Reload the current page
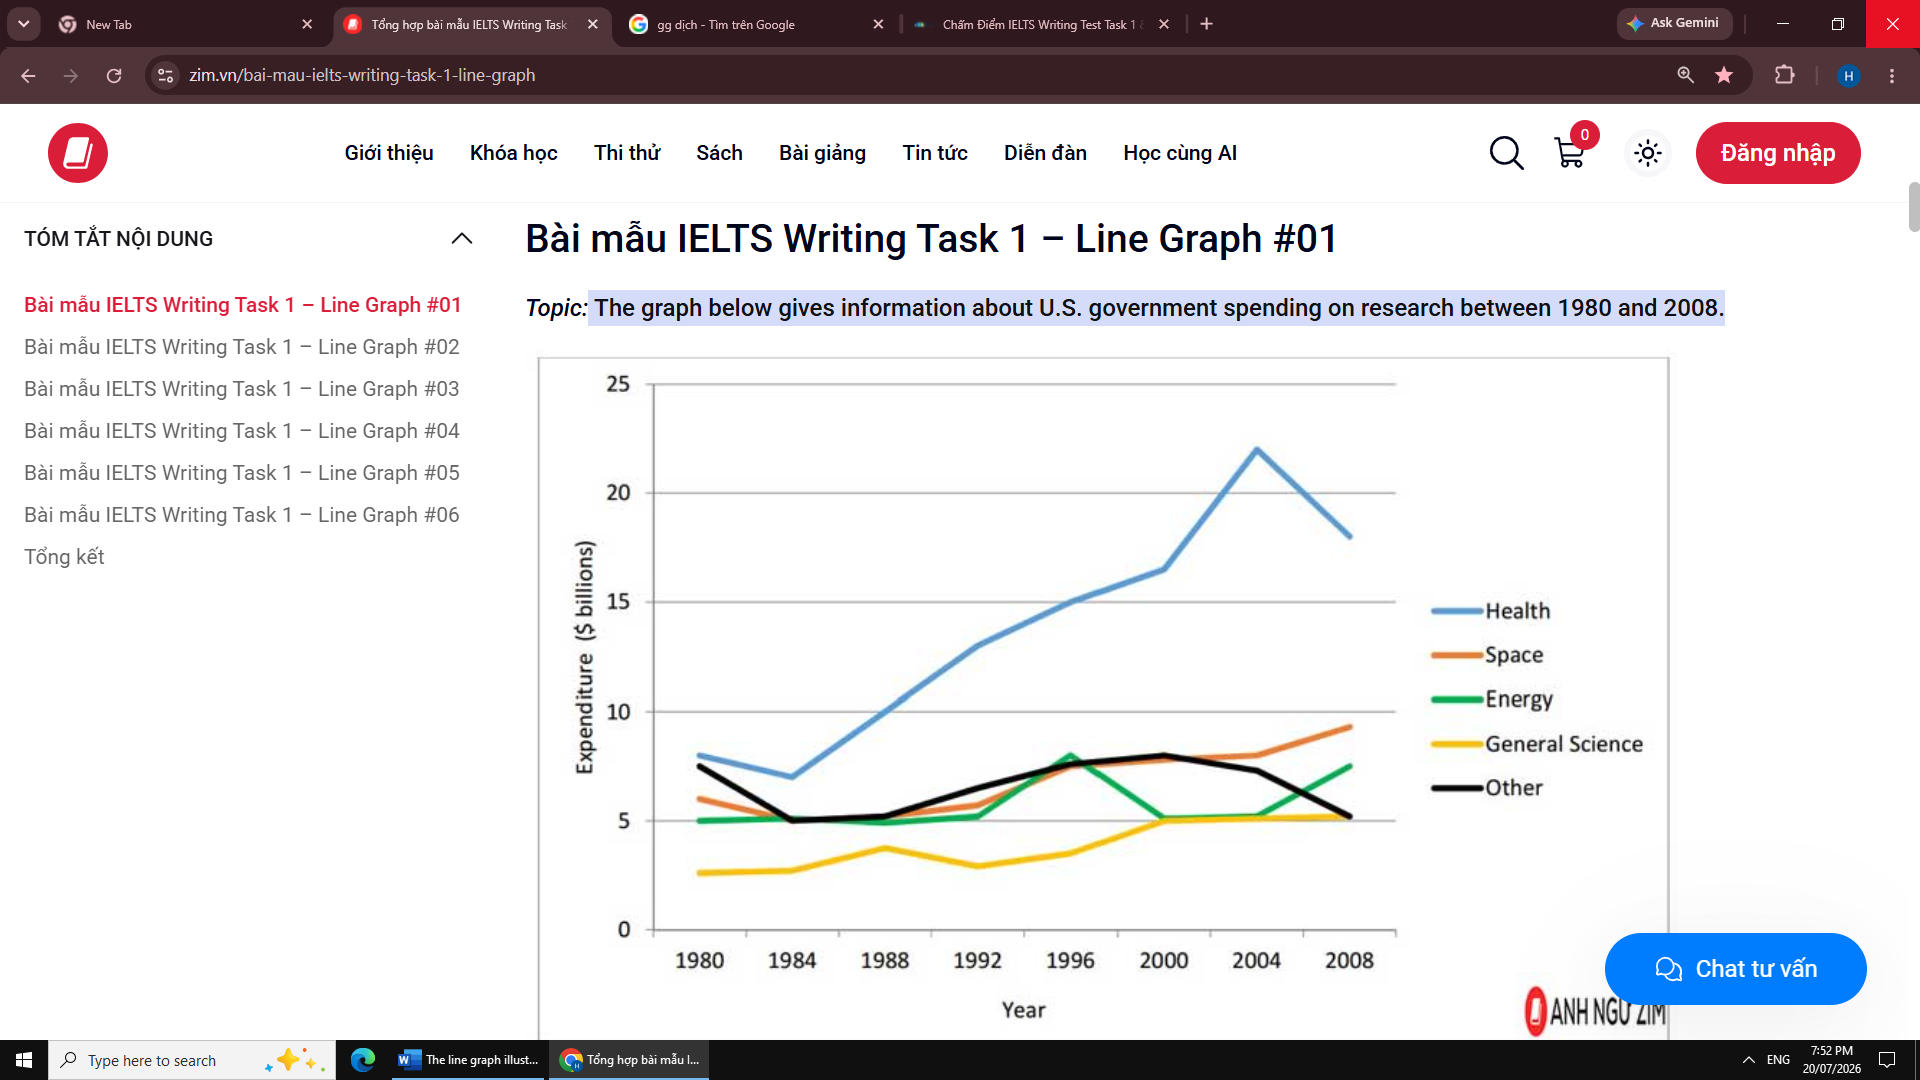 pyautogui.click(x=114, y=75)
